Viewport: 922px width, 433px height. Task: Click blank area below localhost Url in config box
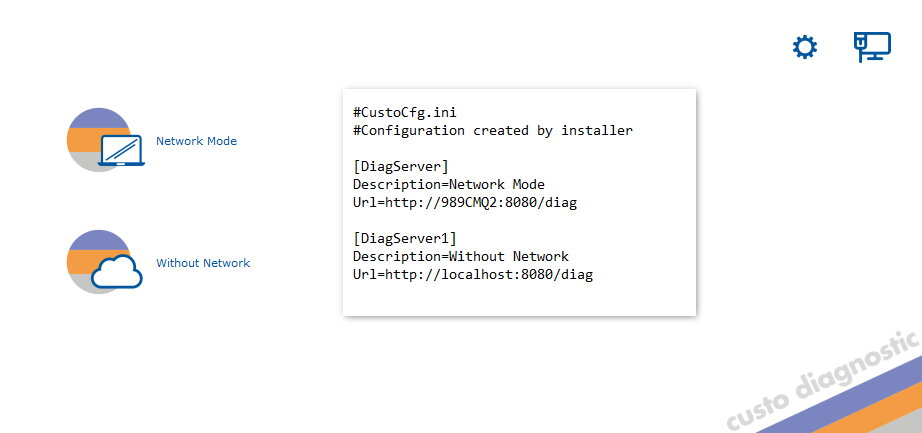tap(519, 299)
